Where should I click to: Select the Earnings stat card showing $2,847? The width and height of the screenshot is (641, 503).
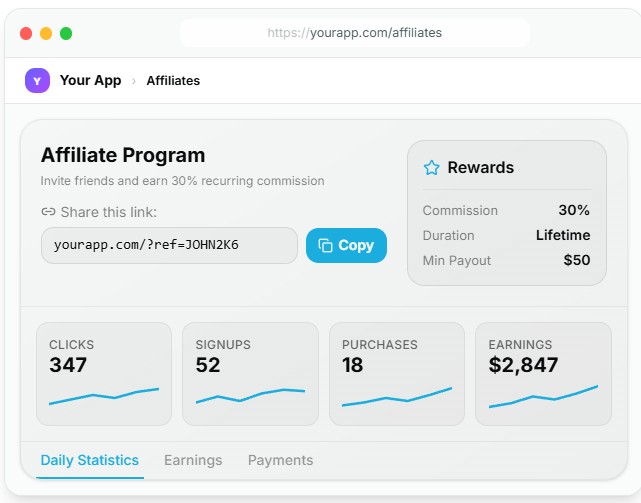coord(542,372)
